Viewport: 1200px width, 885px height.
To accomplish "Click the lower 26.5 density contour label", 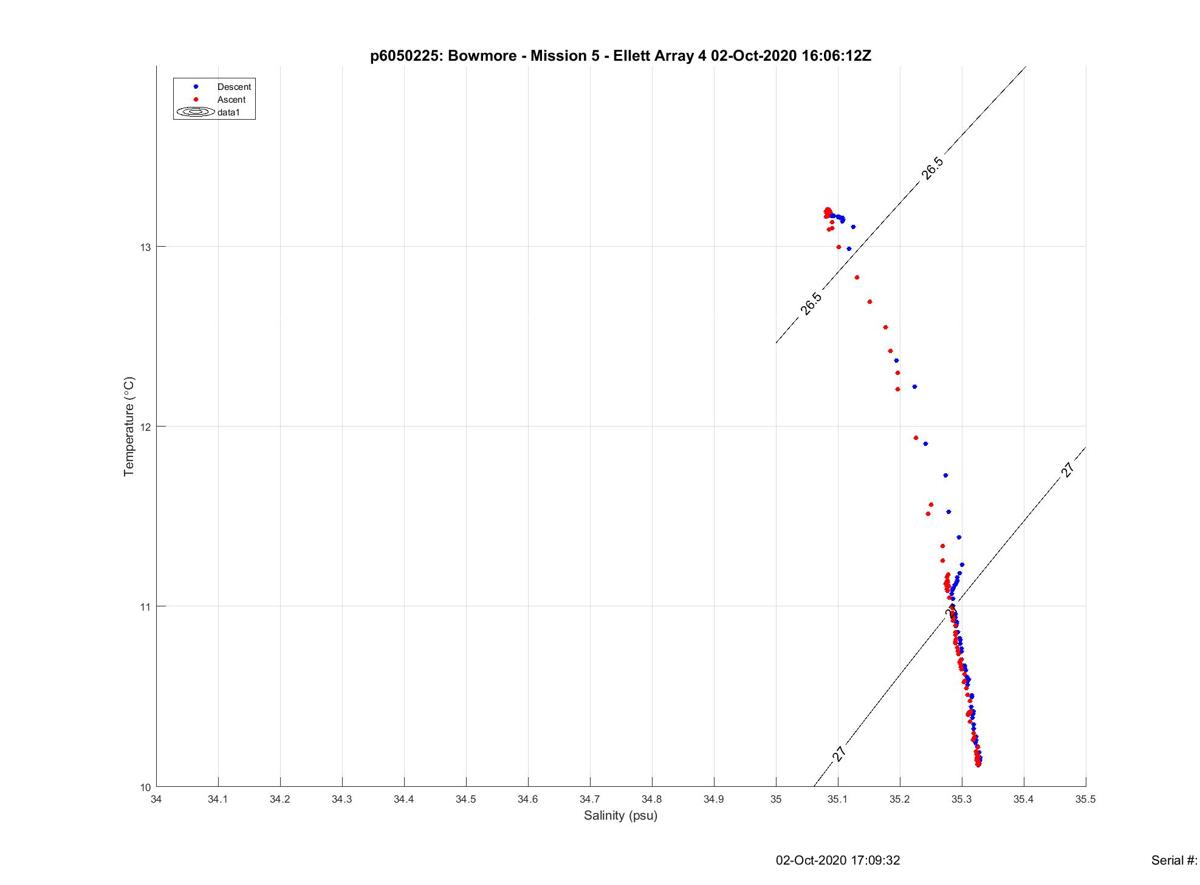I will pyautogui.click(x=811, y=304).
